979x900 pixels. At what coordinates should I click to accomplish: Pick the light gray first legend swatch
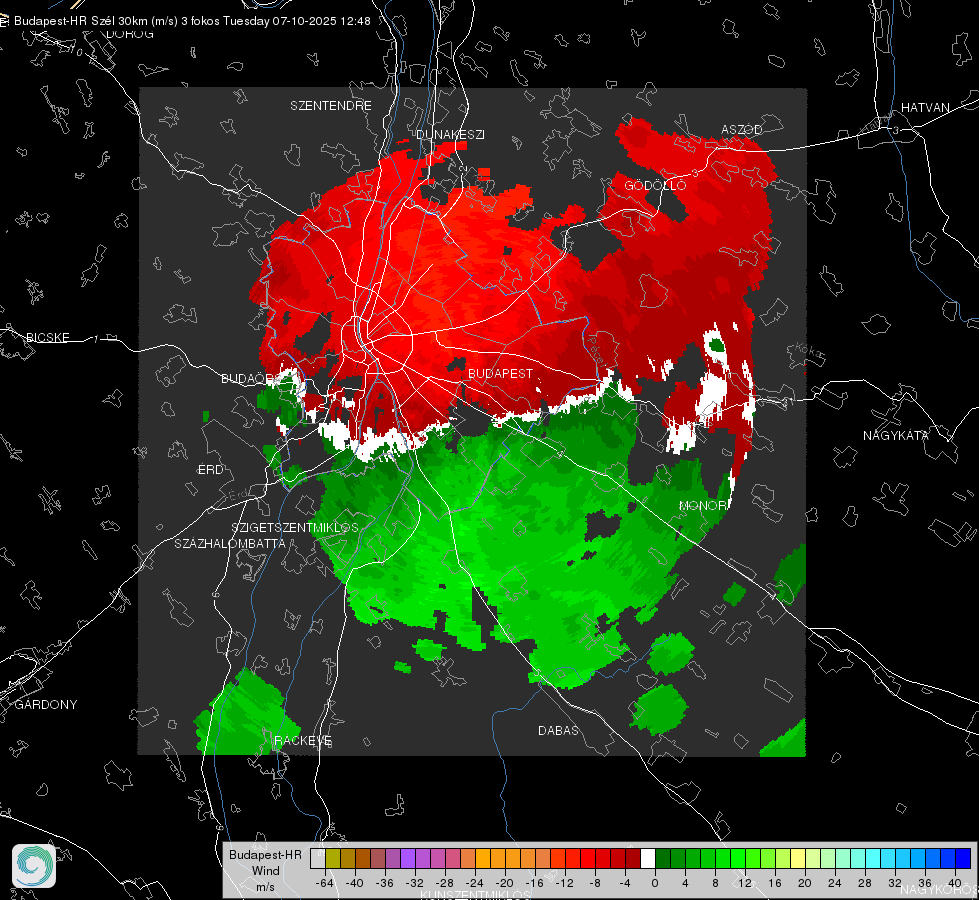[318, 858]
